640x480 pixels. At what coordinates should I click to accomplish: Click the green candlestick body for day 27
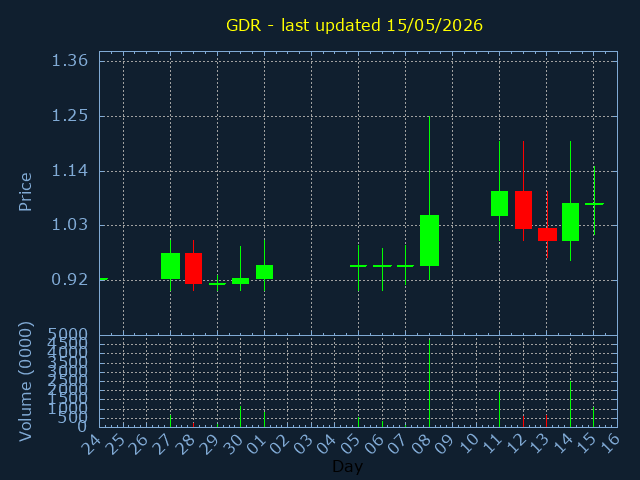[x=170, y=266]
